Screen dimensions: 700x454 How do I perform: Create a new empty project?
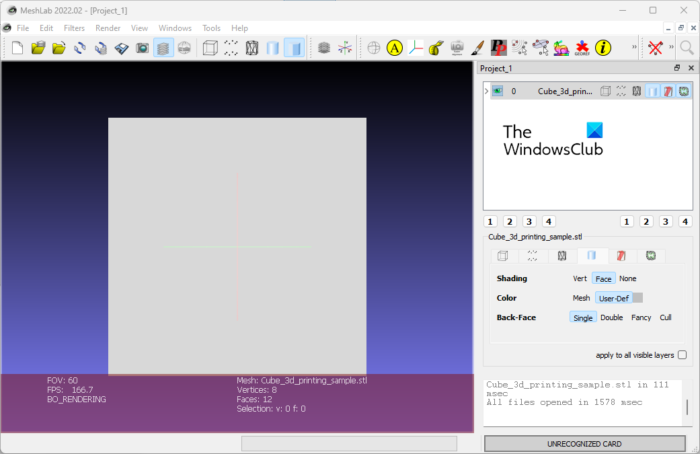(17, 48)
